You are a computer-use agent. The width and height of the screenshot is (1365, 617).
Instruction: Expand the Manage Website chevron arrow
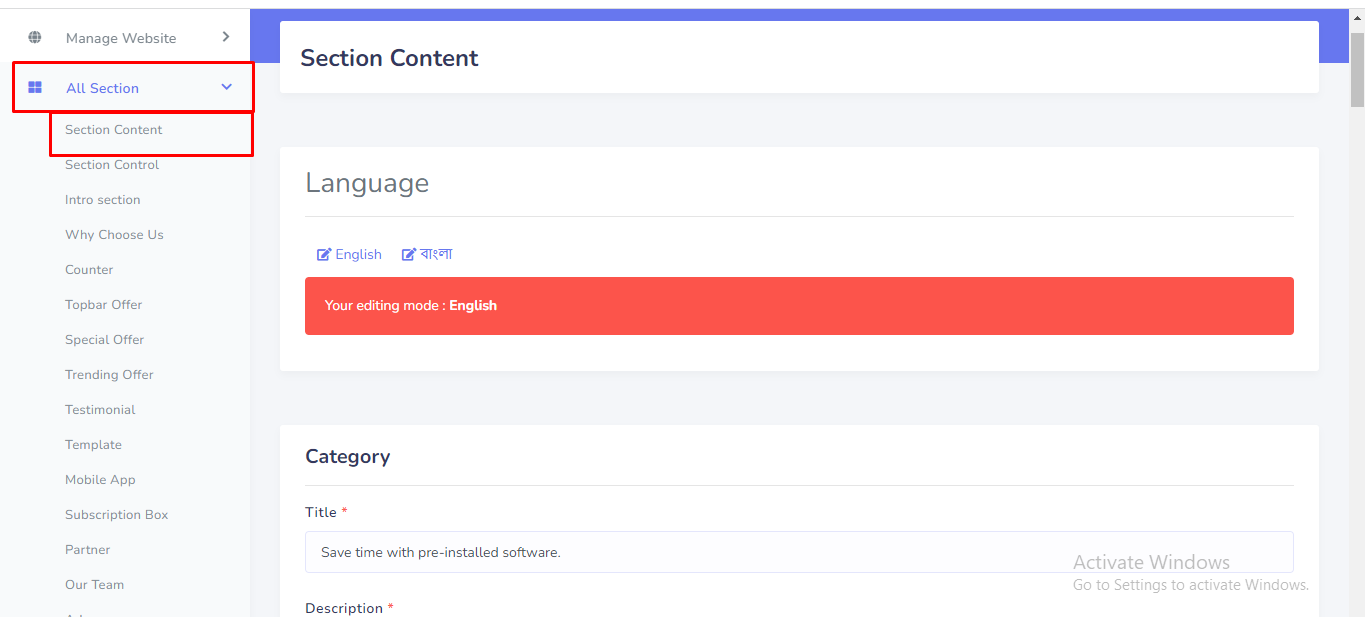(226, 37)
